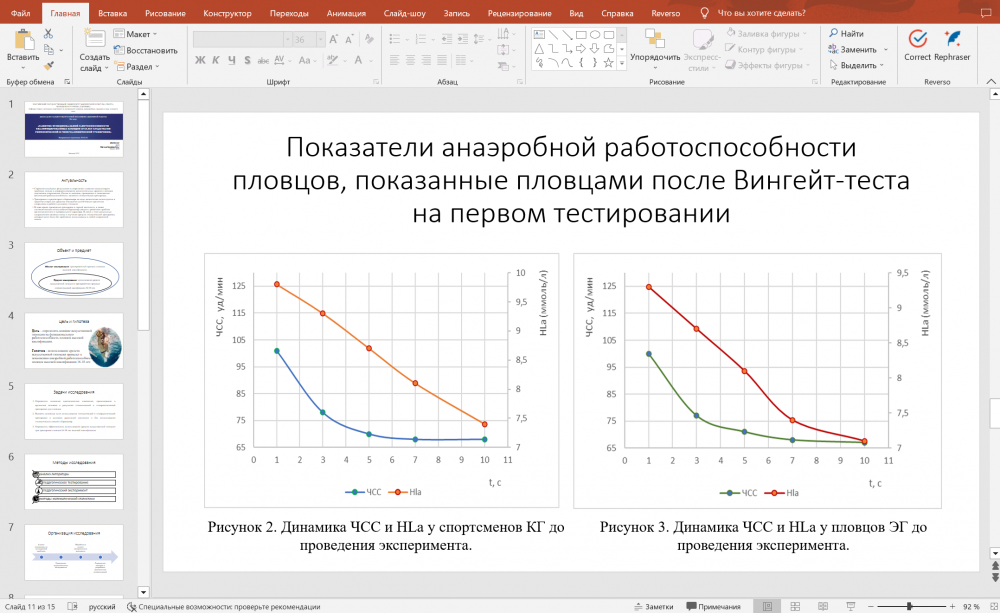Screen dimensions: 1000x613
Task: Click the zoom slider in status bar
Action: click(x=909, y=606)
